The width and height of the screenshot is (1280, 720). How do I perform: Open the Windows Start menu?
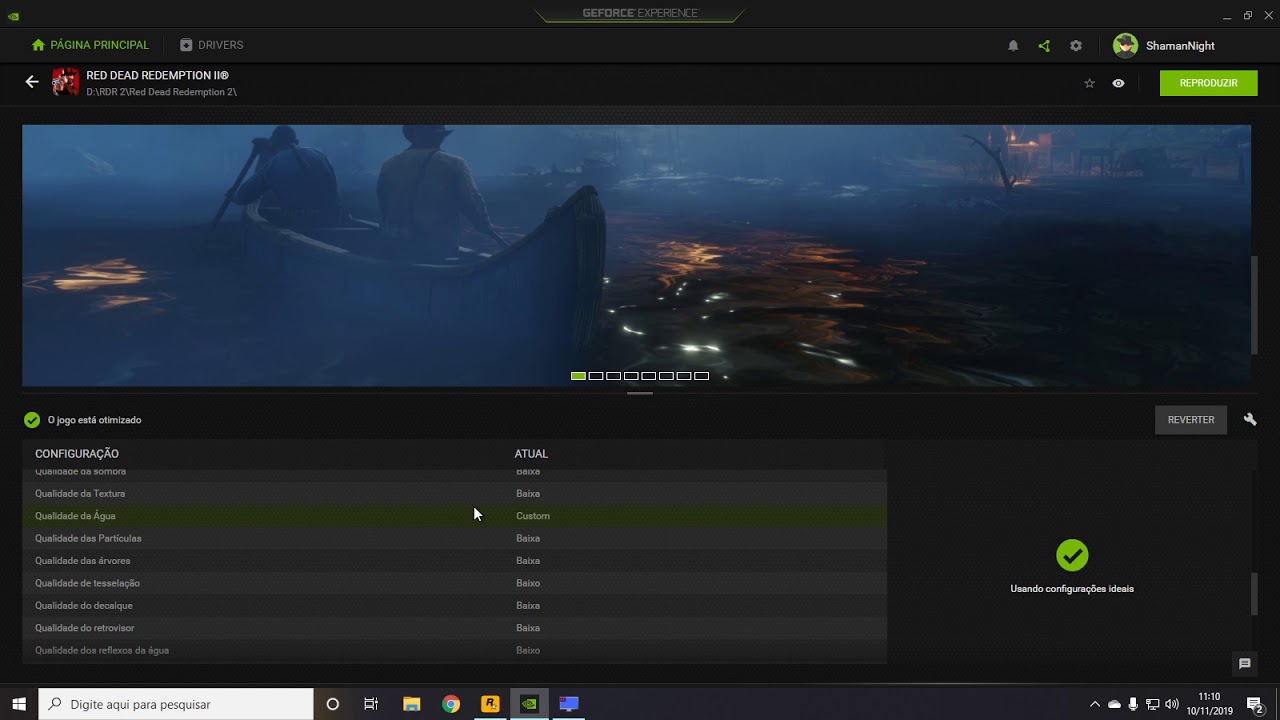[19, 704]
